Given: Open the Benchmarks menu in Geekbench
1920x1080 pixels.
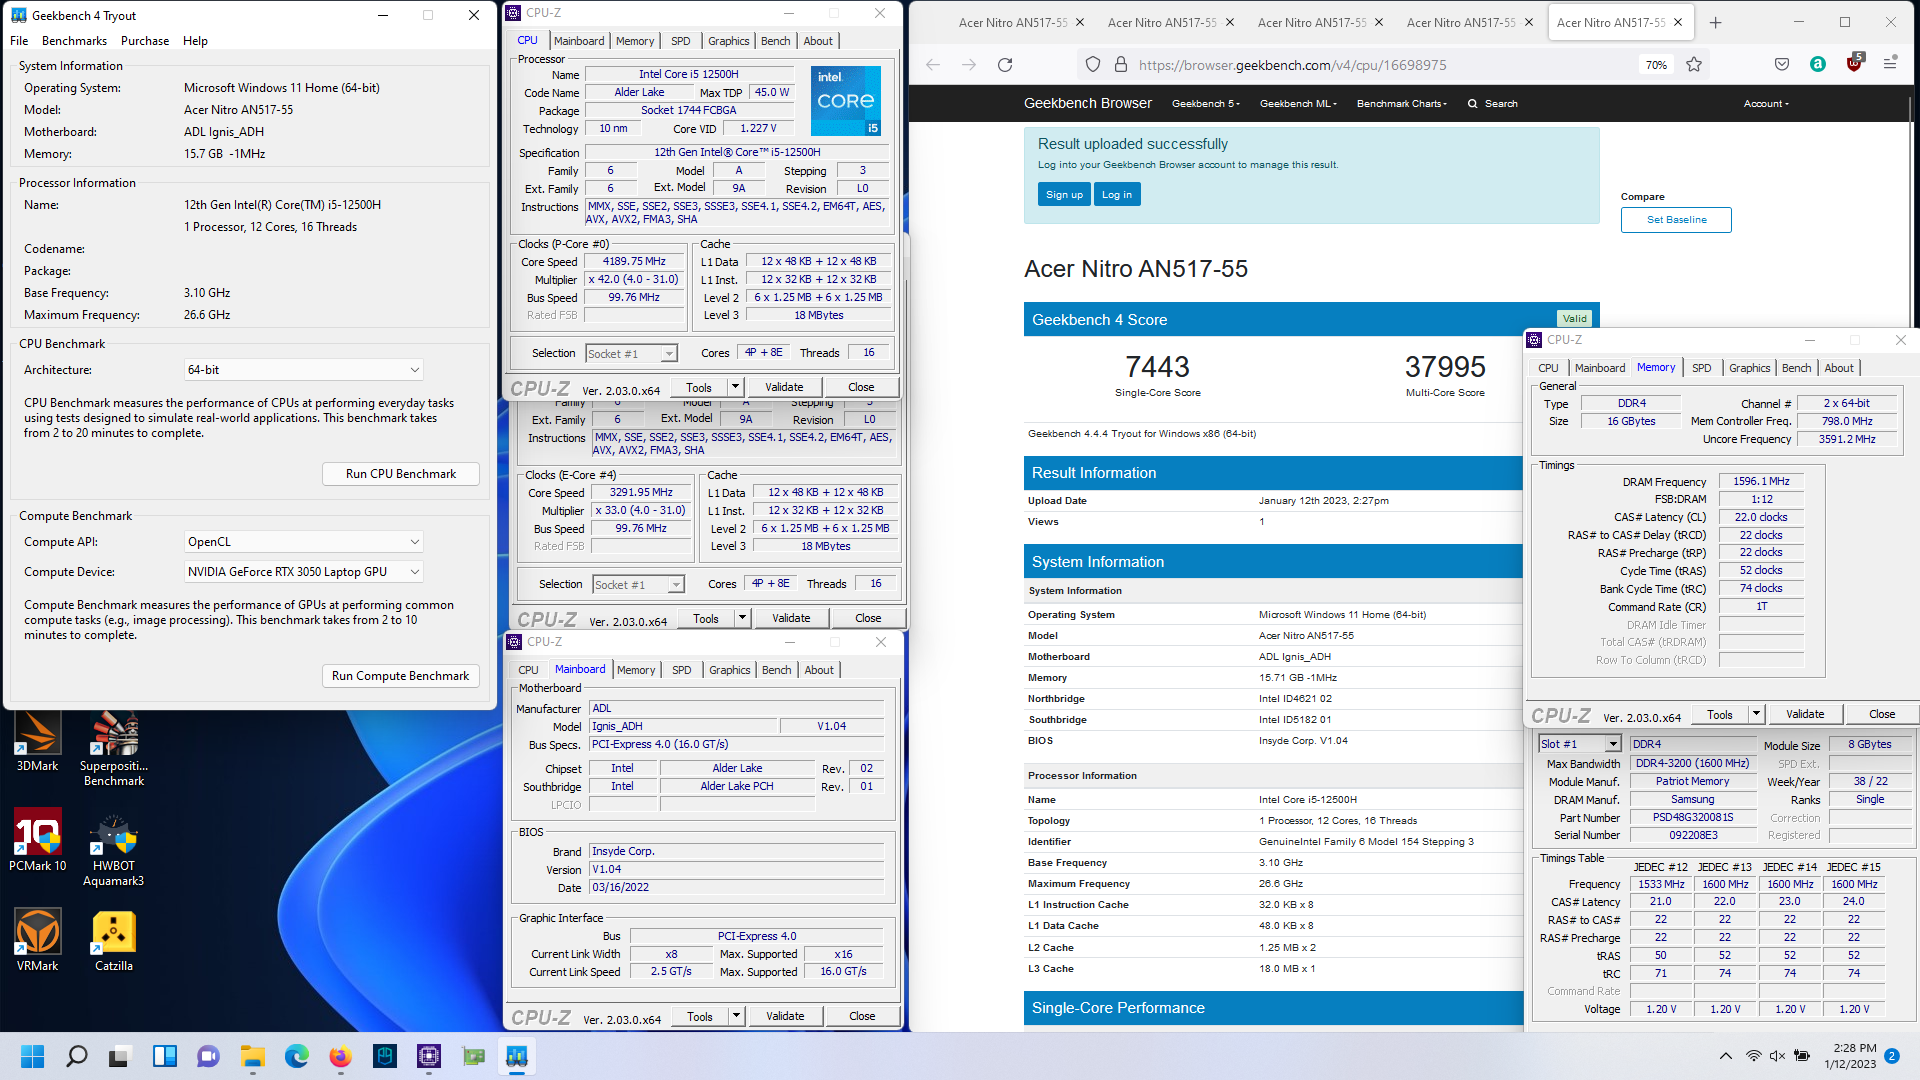Looking at the screenshot, I should click(74, 41).
